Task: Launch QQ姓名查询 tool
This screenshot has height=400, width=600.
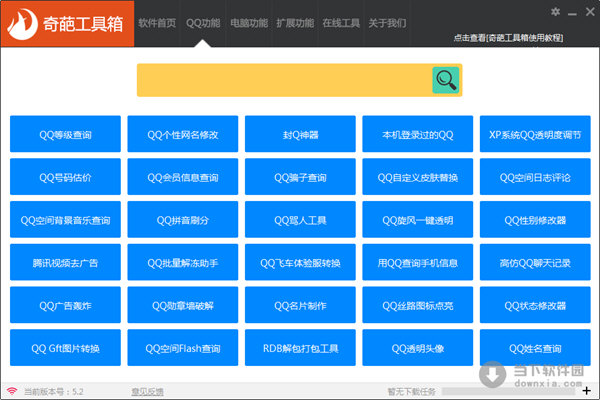Action: 535,348
